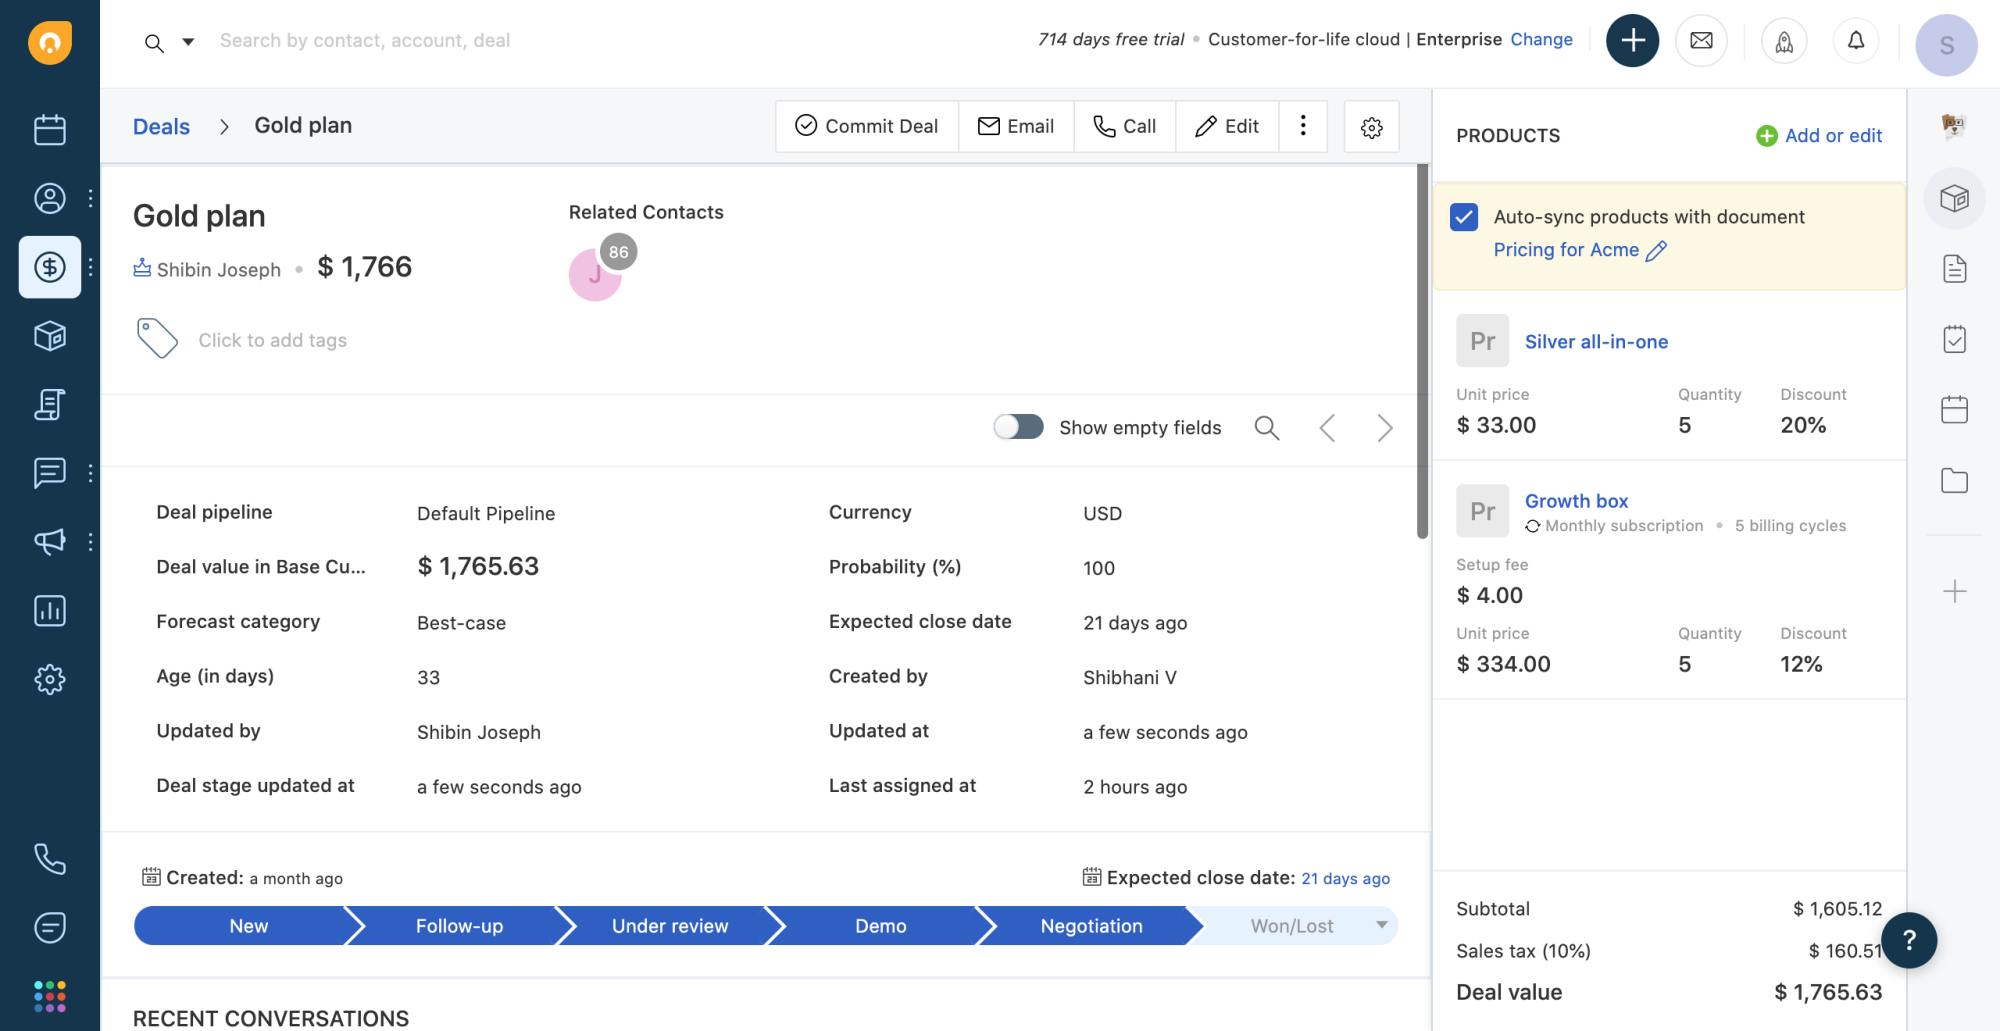Select the Deals dollar icon in sidebar
The width and height of the screenshot is (2000, 1031).
pyautogui.click(x=50, y=267)
